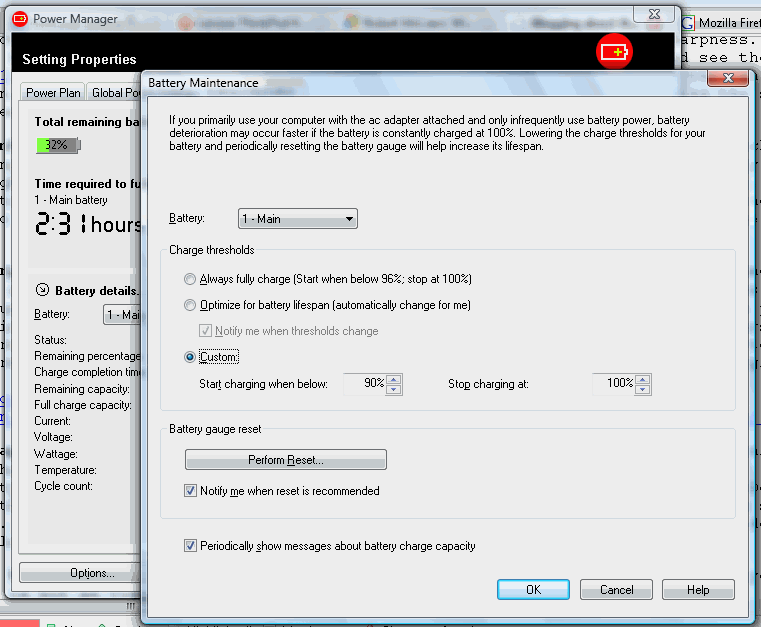Click the red battery icon in Setting Properties header
Image resolution: width=761 pixels, height=627 pixels.
(614, 51)
